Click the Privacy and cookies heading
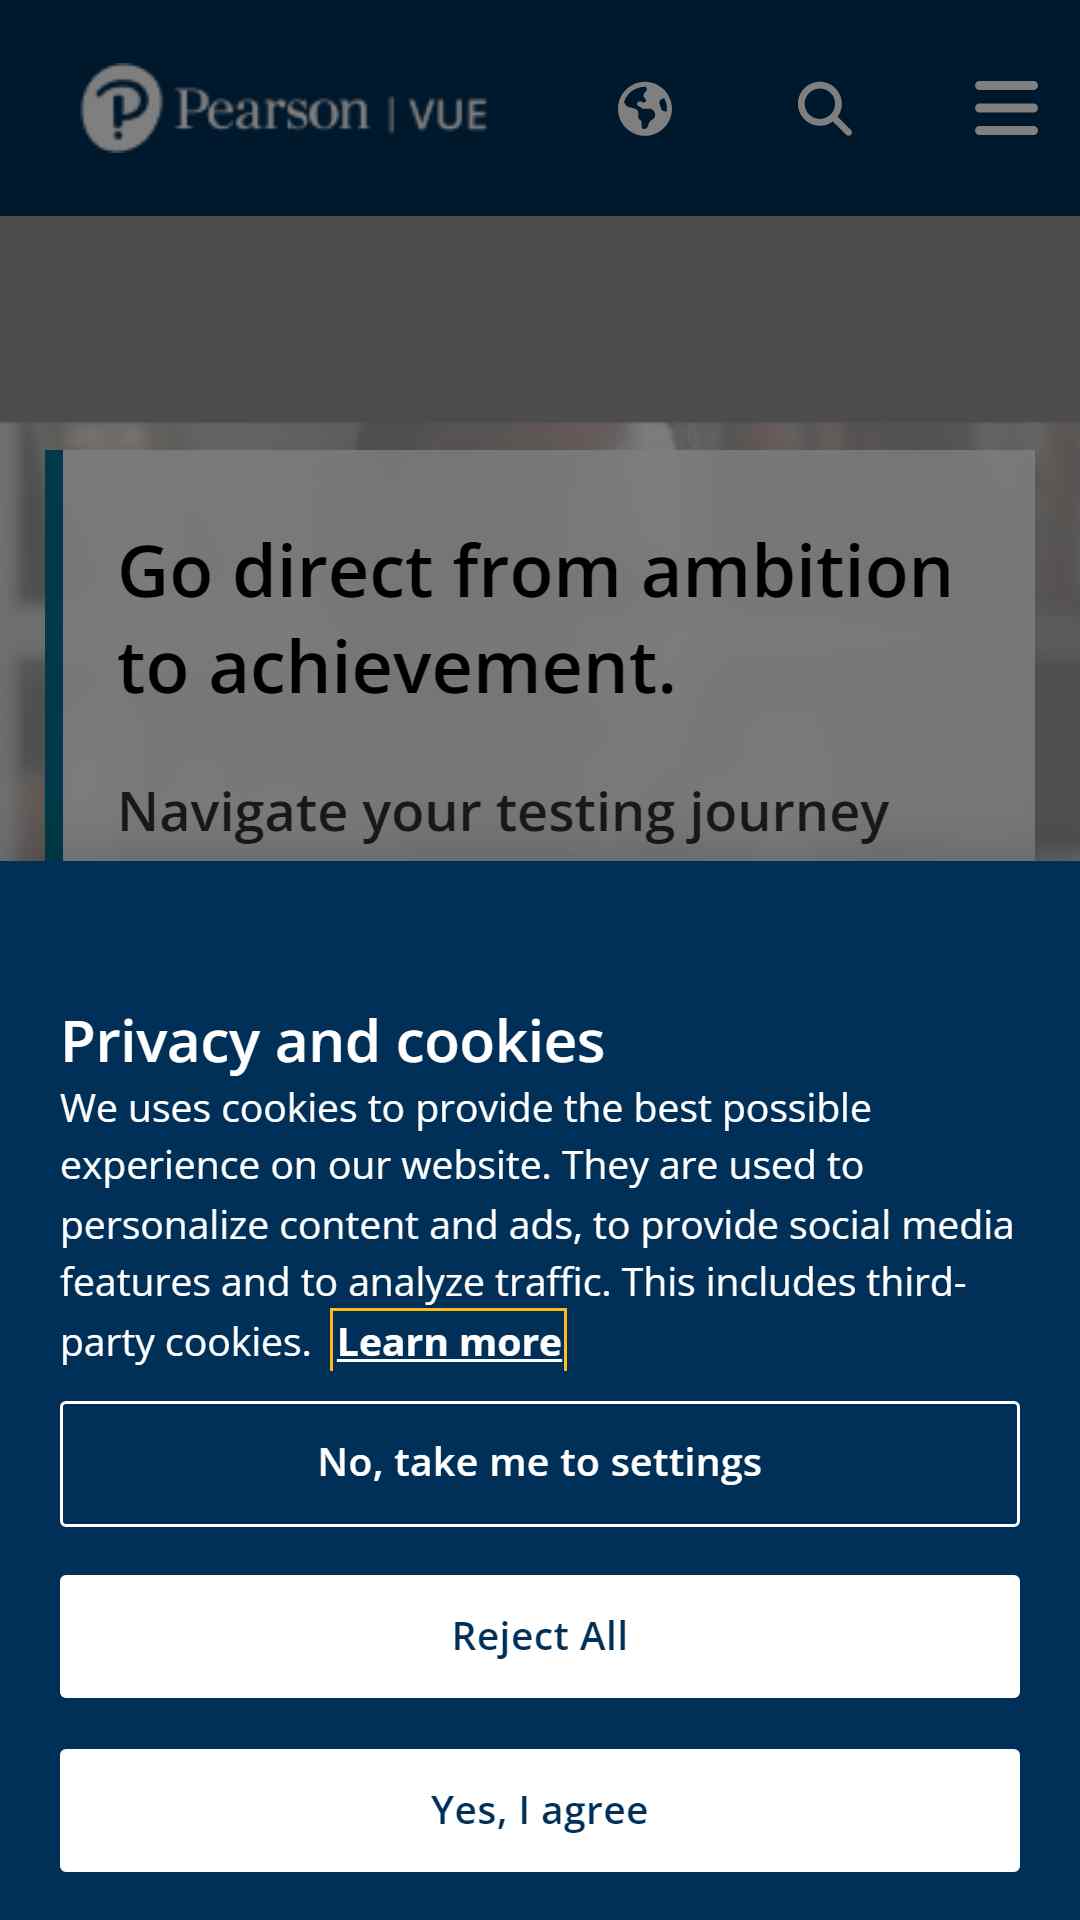Image resolution: width=1080 pixels, height=1920 pixels. point(333,1042)
